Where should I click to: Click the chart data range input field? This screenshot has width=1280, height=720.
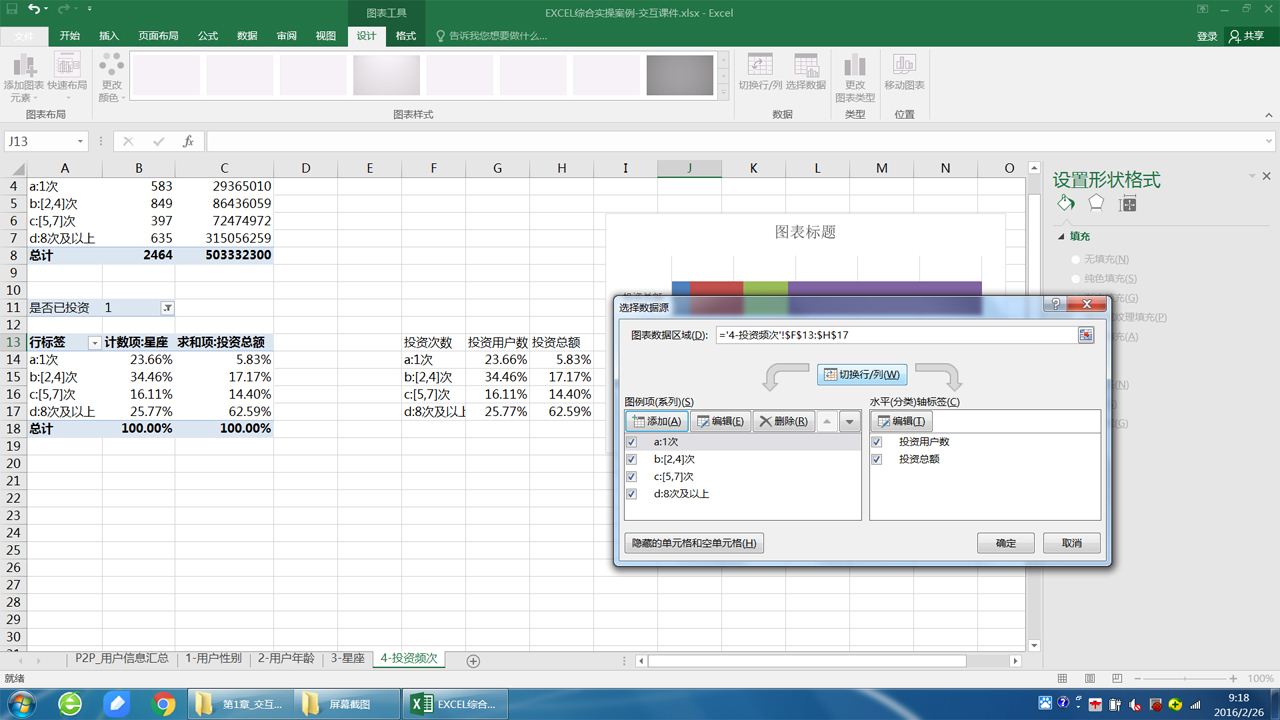click(x=895, y=335)
